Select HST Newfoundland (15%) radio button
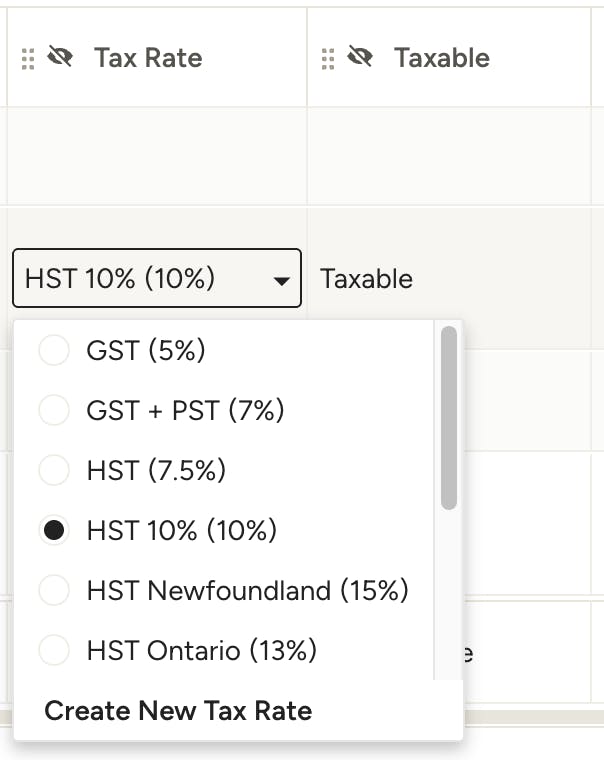The width and height of the screenshot is (604, 760). [x=54, y=590]
